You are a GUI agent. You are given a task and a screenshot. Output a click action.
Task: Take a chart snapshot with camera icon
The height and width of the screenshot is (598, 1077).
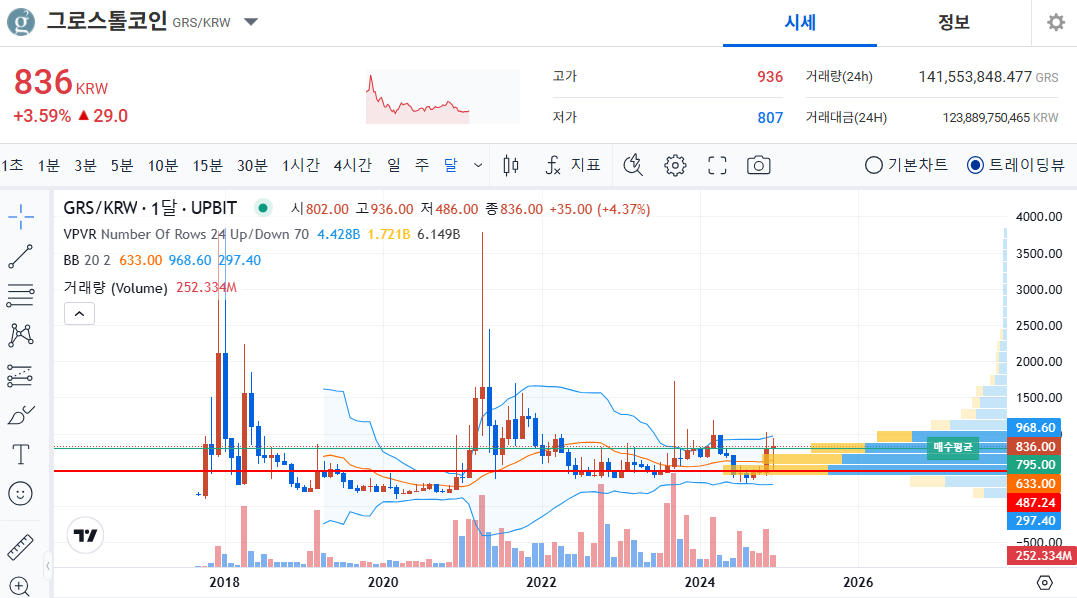tap(758, 165)
